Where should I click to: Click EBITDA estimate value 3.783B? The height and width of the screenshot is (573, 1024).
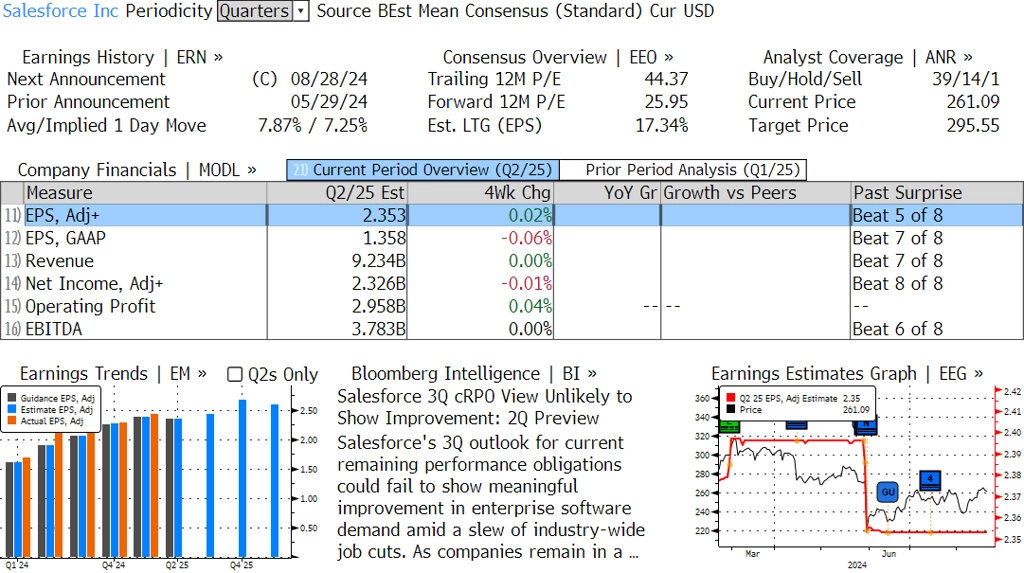coord(379,329)
